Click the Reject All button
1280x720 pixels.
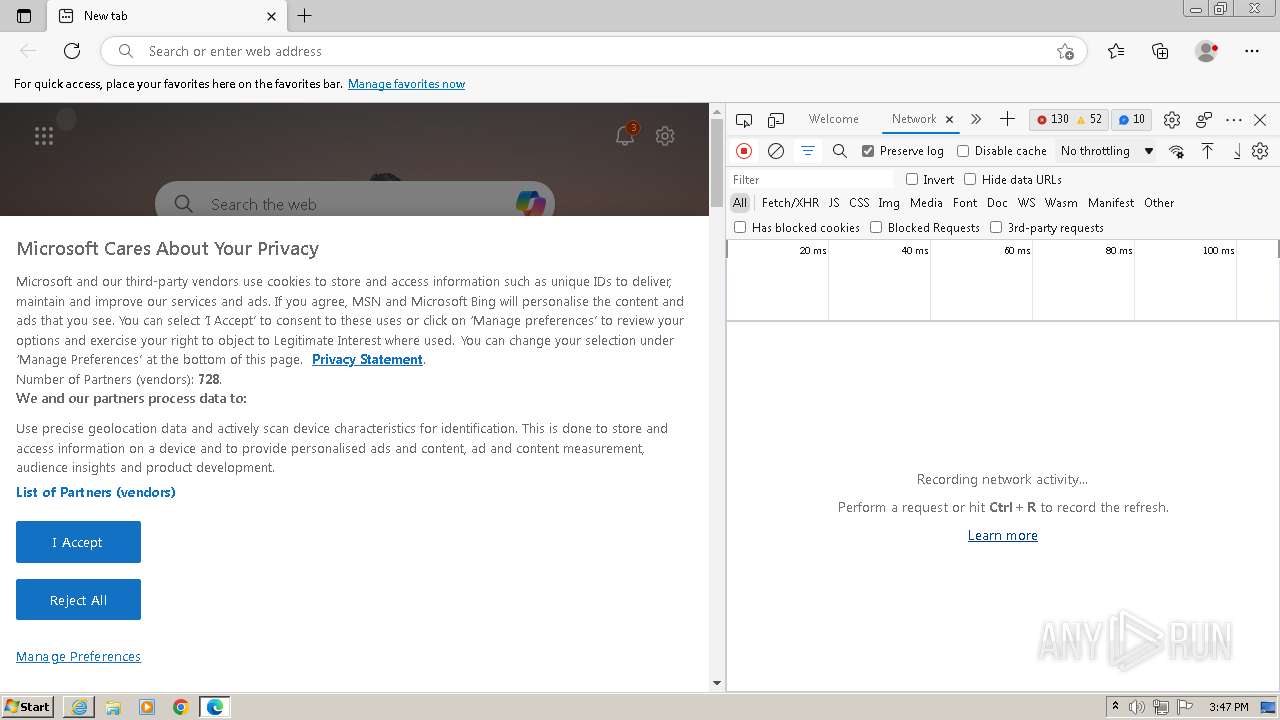[x=78, y=600]
